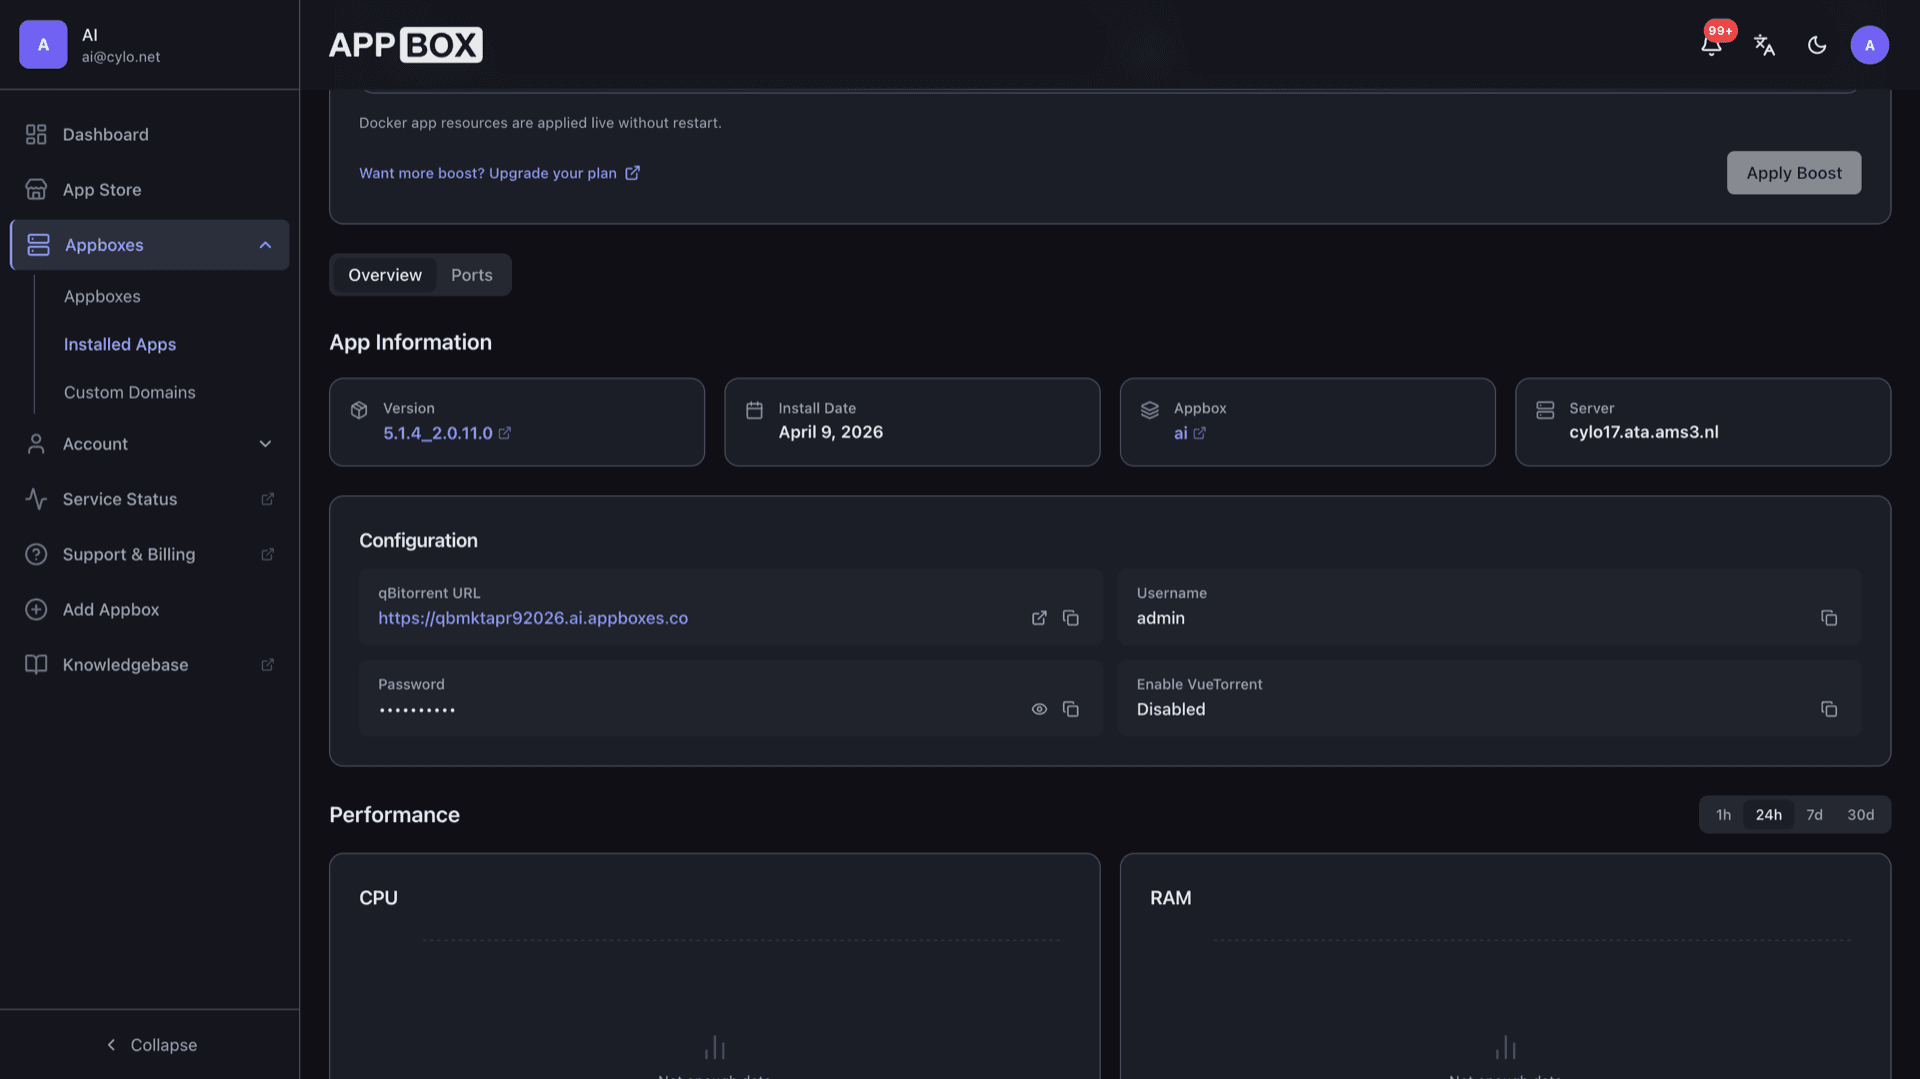The width and height of the screenshot is (1920, 1079).
Task: Copy the password
Action: coord(1071,709)
